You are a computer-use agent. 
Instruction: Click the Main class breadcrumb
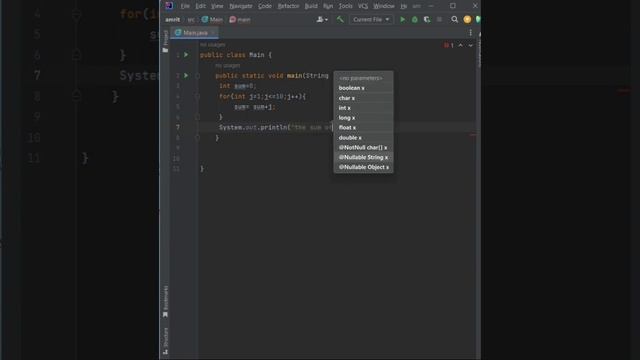[x=212, y=20]
